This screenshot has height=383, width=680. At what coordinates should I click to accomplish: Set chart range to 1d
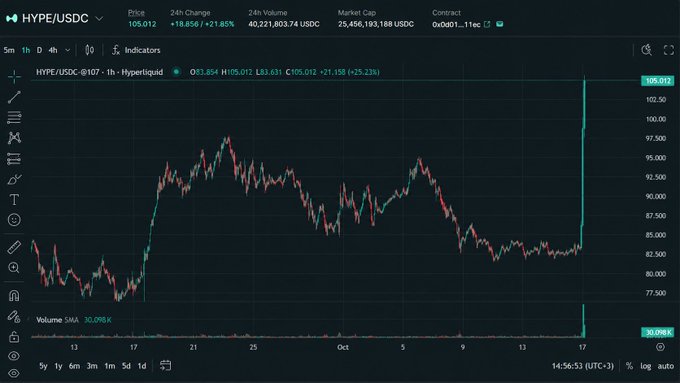click(142, 366)
